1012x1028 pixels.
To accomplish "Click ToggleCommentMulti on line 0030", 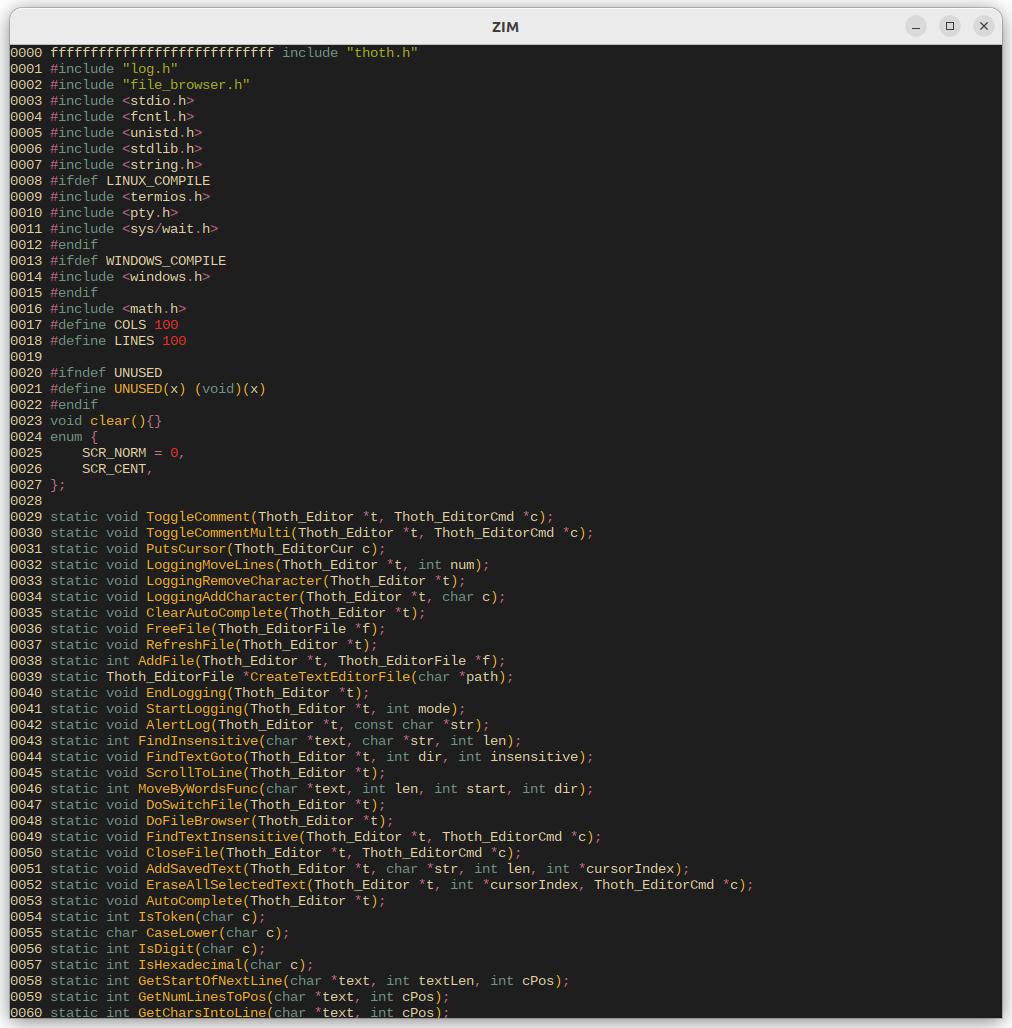I will (218, 532).
